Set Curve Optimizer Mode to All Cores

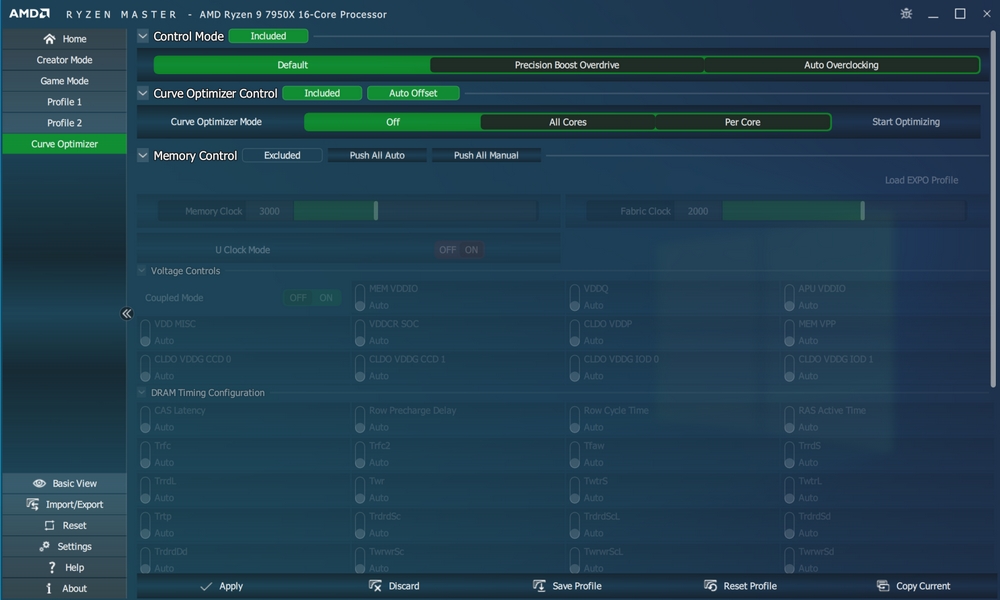pyautogui.click(x=568, y=122)
